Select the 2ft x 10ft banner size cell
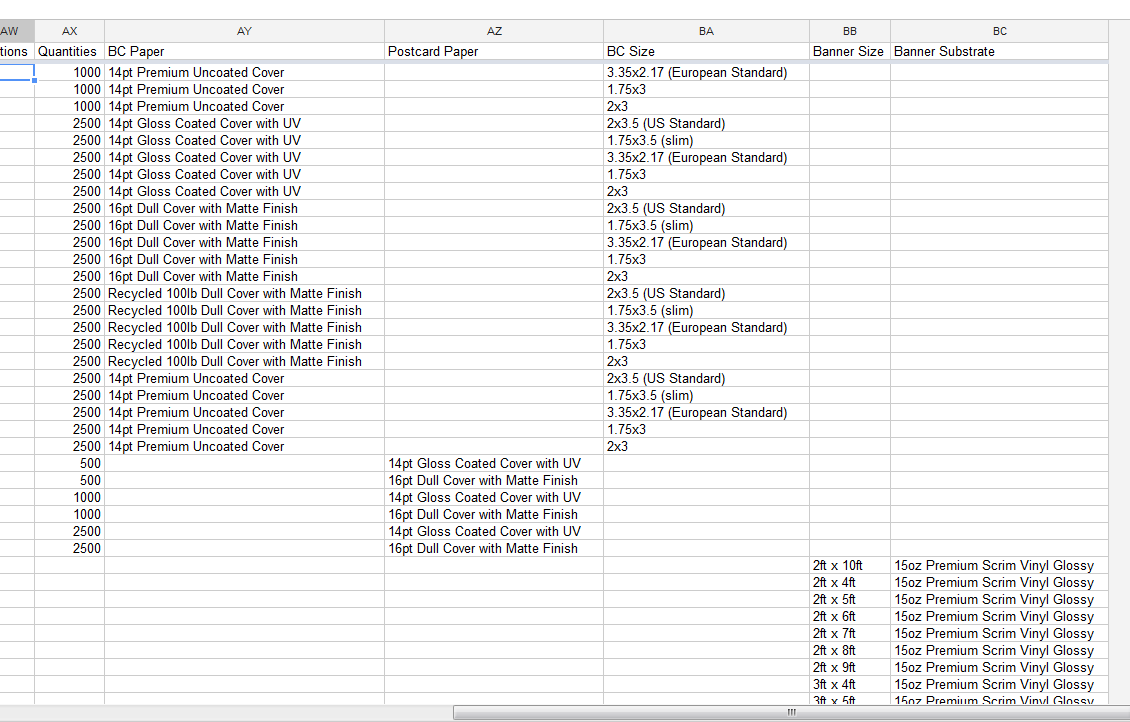Screen dimensions: 1130x722 point(850,566)
